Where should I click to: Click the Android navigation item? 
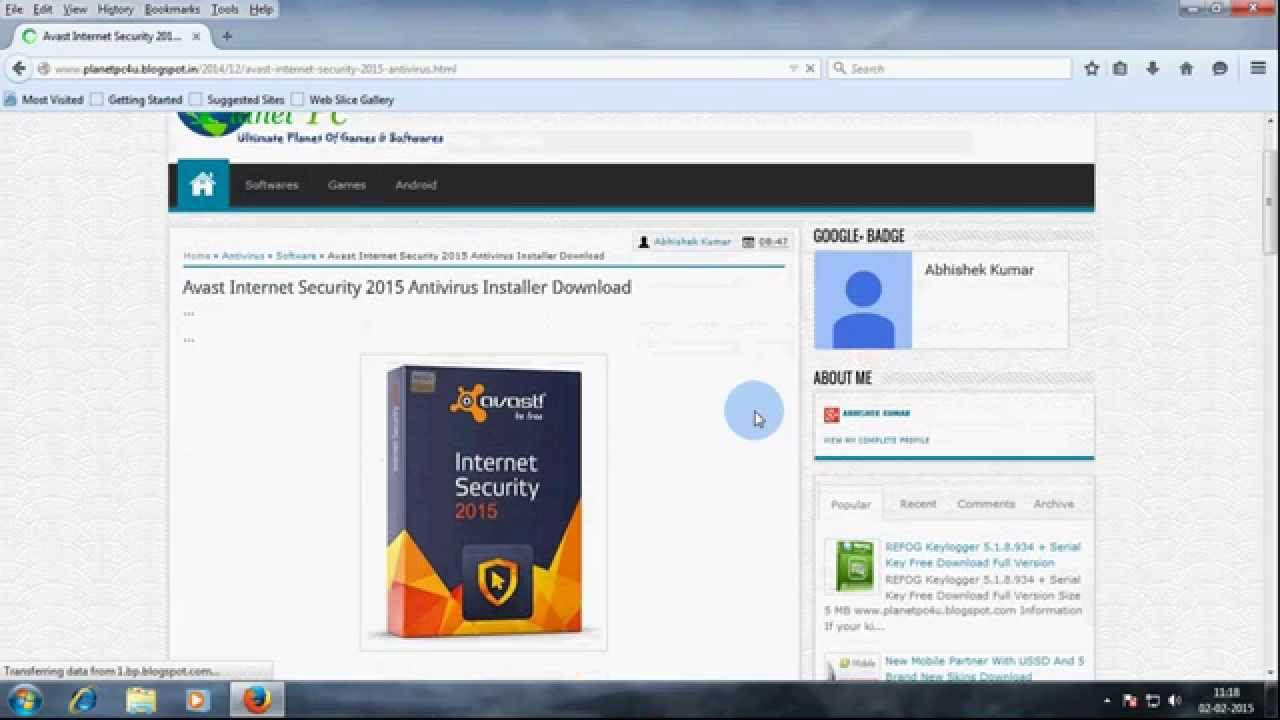click(x=416, y=185)
